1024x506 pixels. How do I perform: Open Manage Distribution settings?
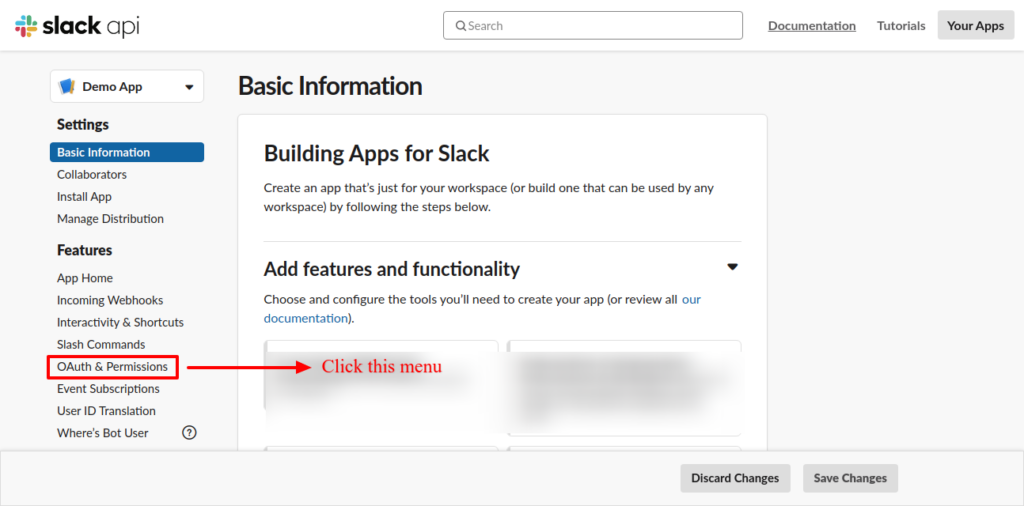[110, 219]
